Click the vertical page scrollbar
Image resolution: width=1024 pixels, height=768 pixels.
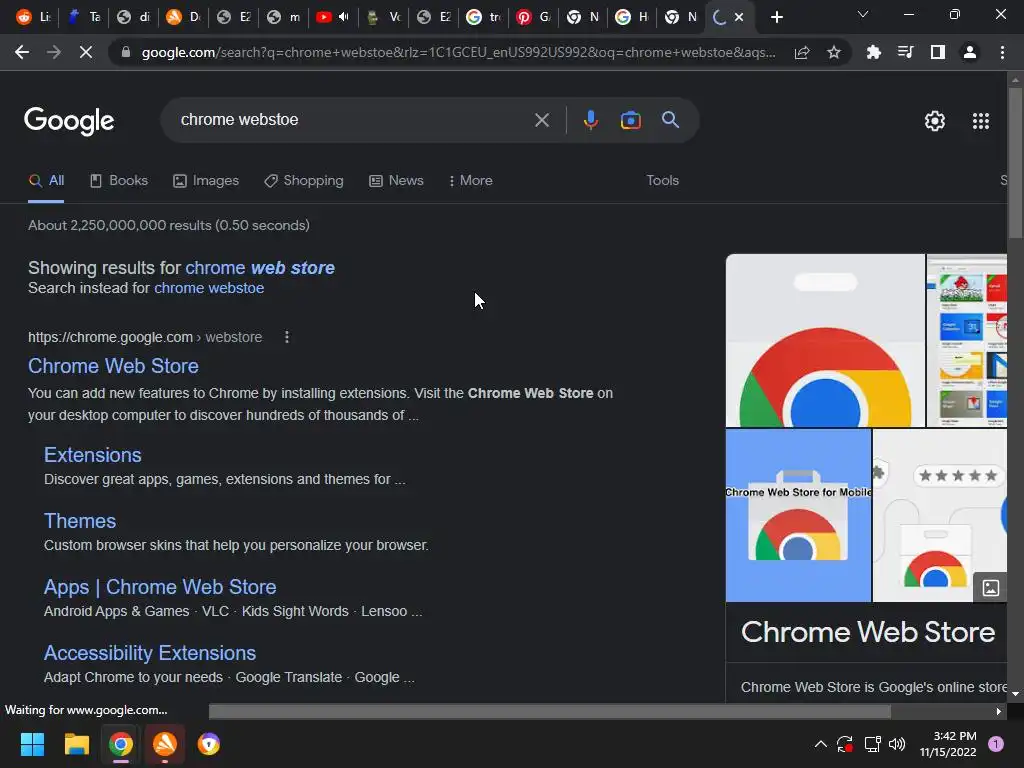pos(1015,163)
